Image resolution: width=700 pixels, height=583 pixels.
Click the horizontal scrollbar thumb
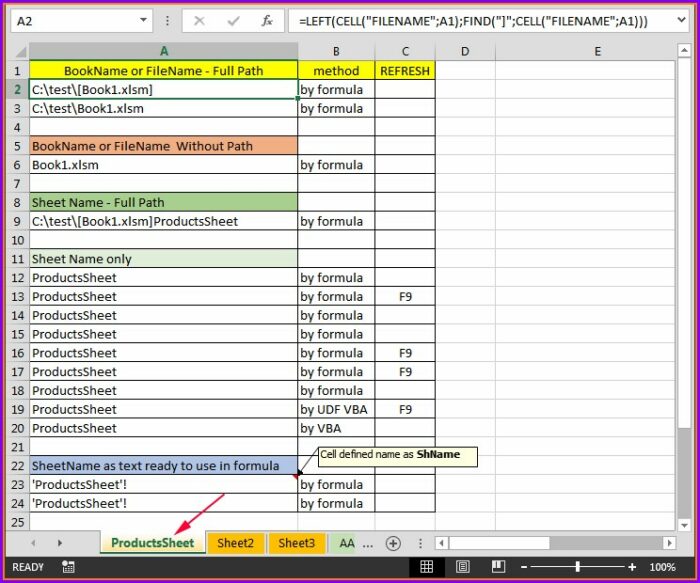[x=500, y=543]
